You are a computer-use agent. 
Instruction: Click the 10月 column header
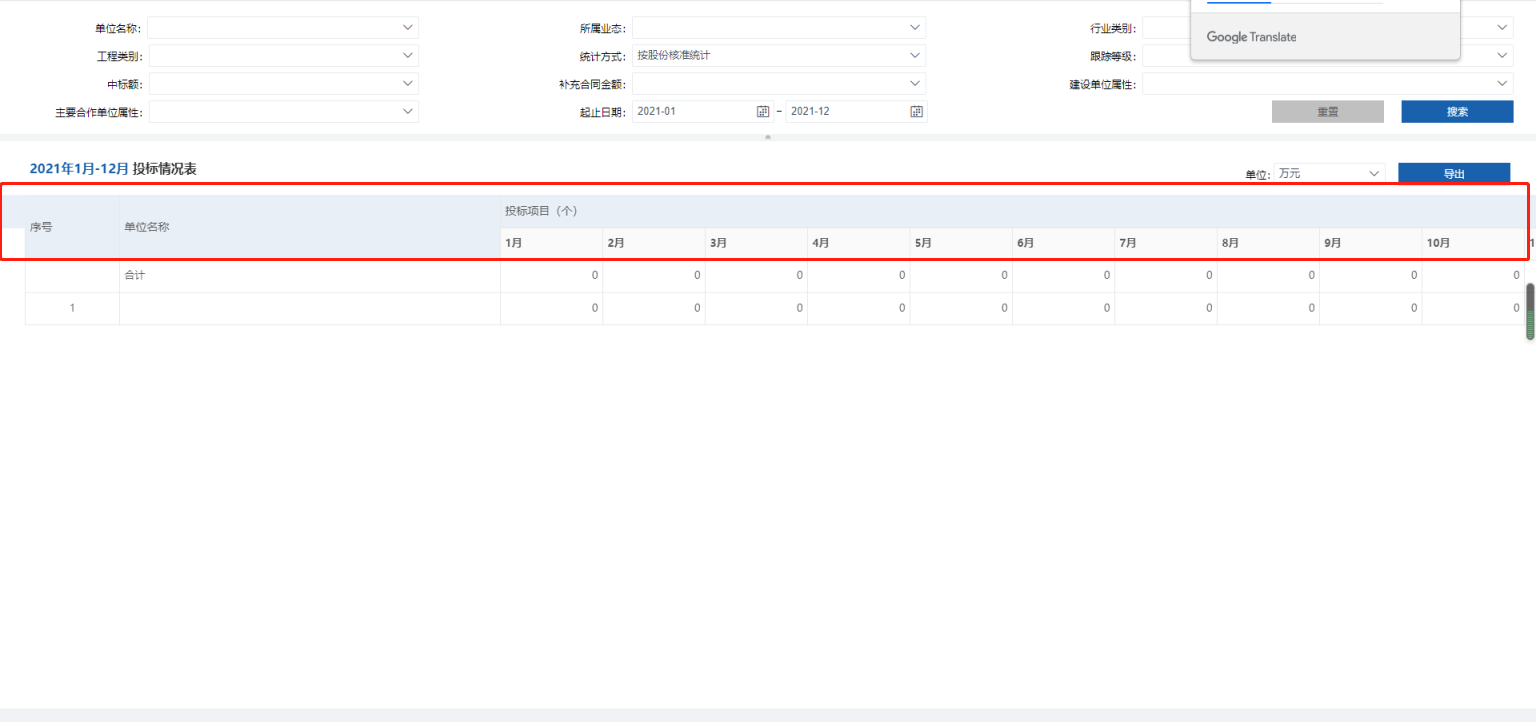tap(1473, 243)
